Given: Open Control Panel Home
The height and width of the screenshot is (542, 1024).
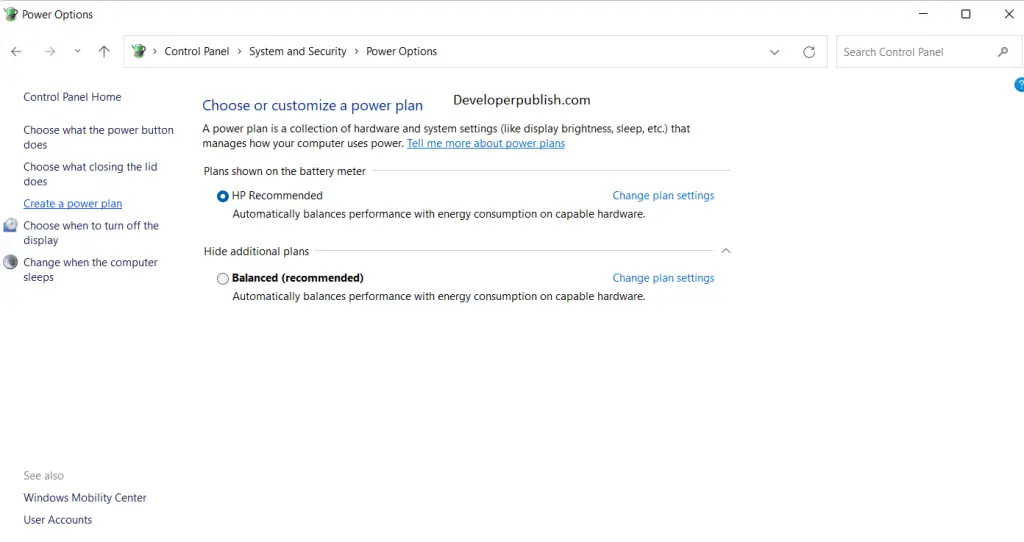Looking at the screenshot, I should (x=72, y=97).
